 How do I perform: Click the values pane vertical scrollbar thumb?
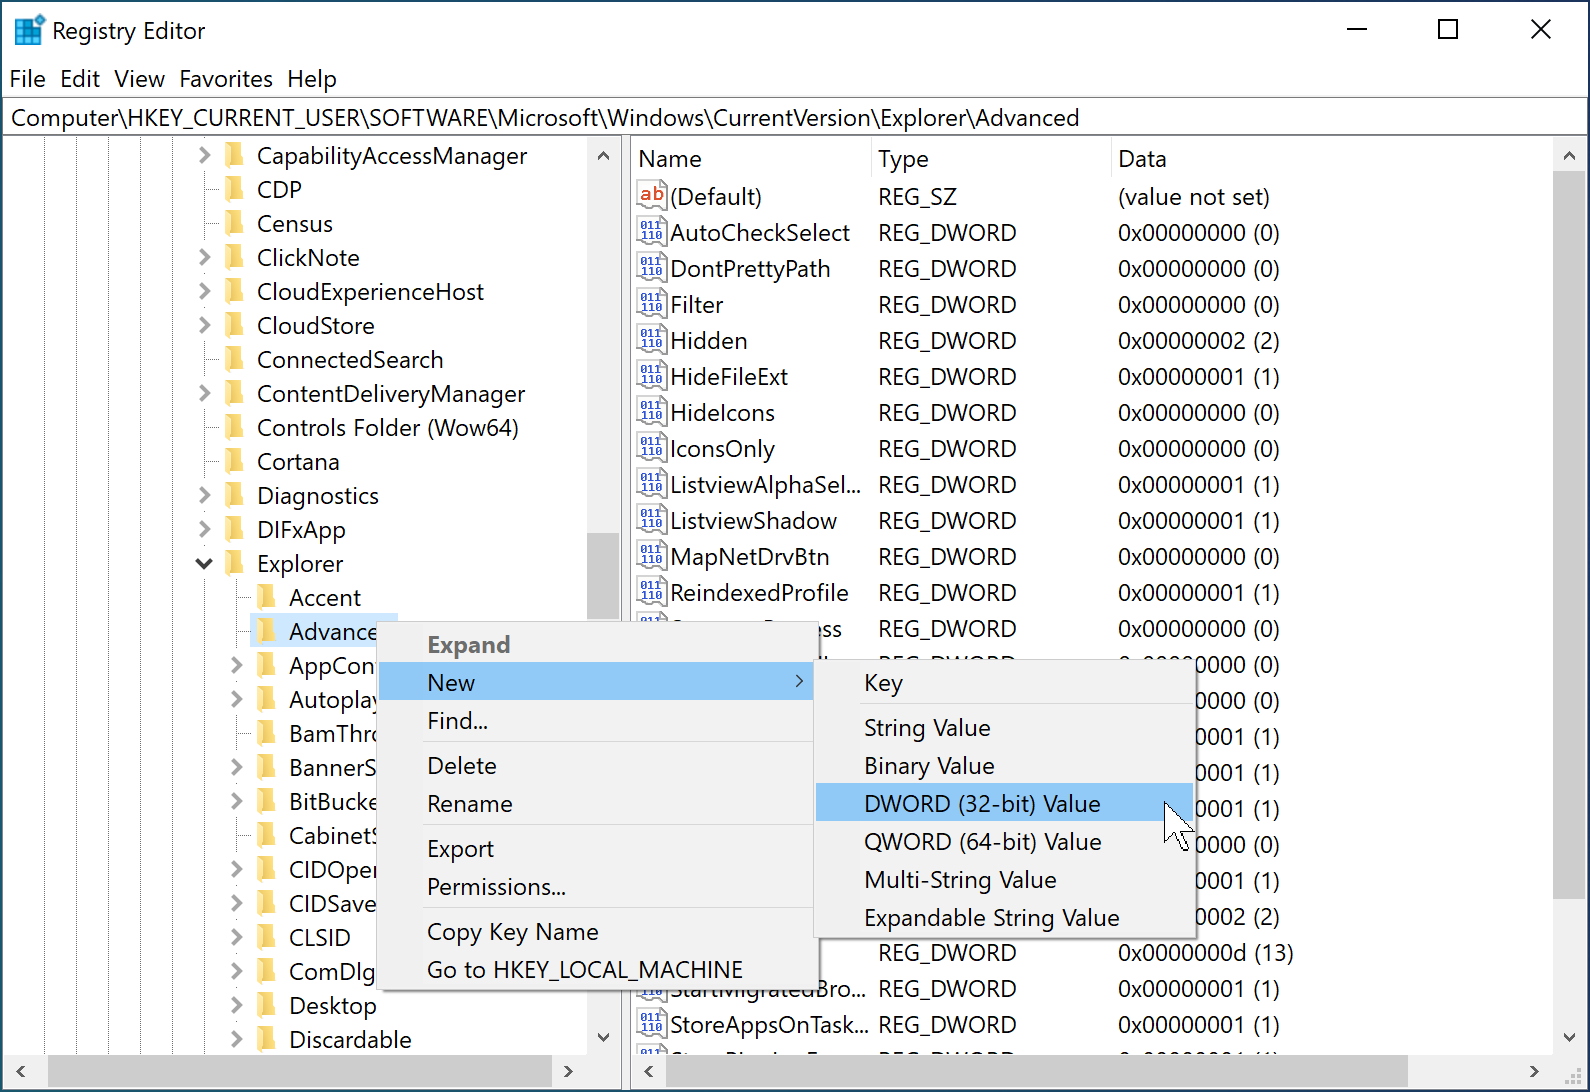[x=1568, y=535]
